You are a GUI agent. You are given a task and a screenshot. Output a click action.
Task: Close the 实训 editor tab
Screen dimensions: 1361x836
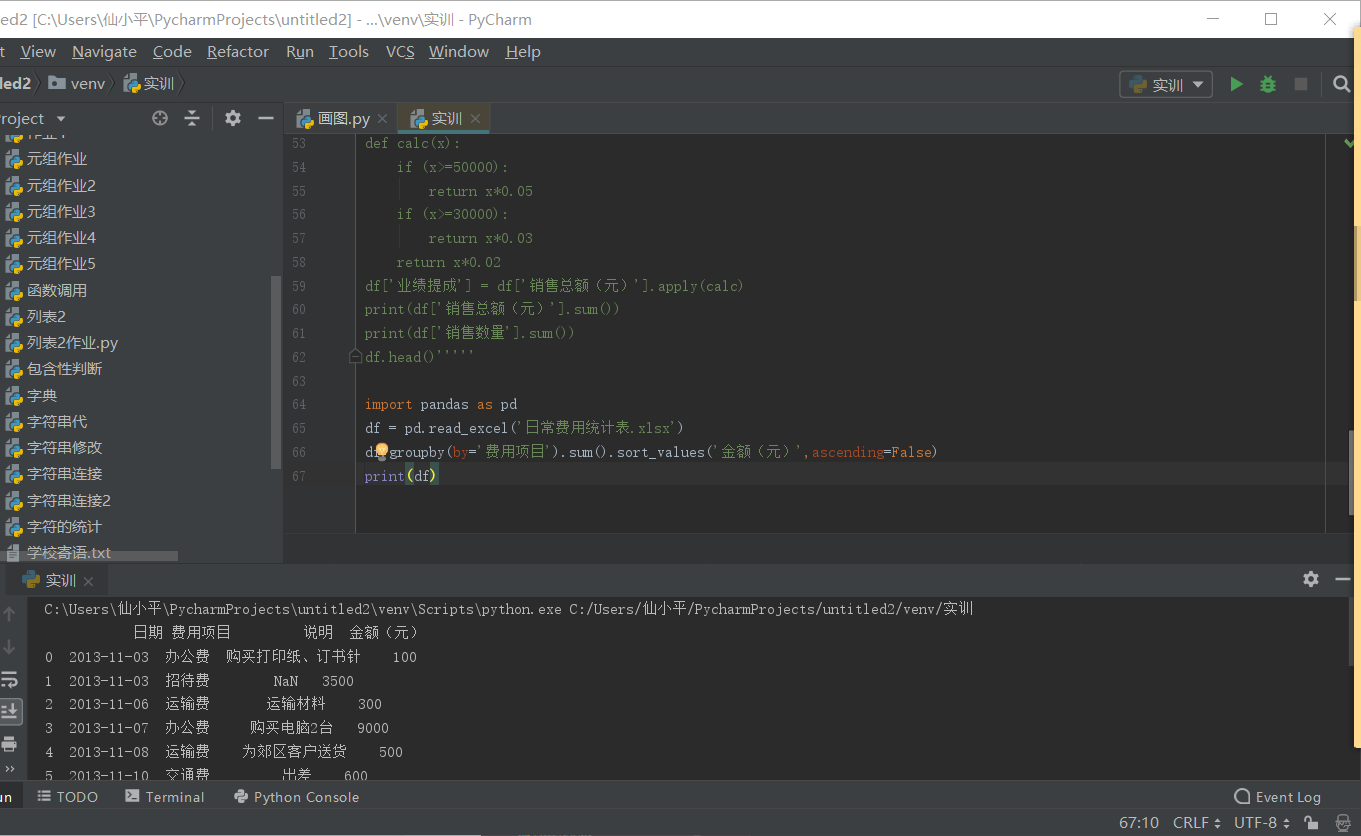click(x=475, y=119)
